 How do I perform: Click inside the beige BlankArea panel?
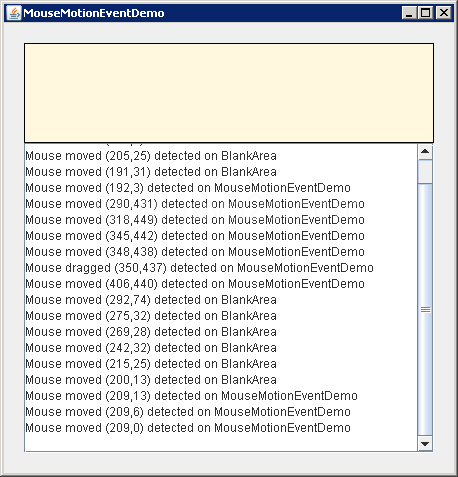[229, 93]
